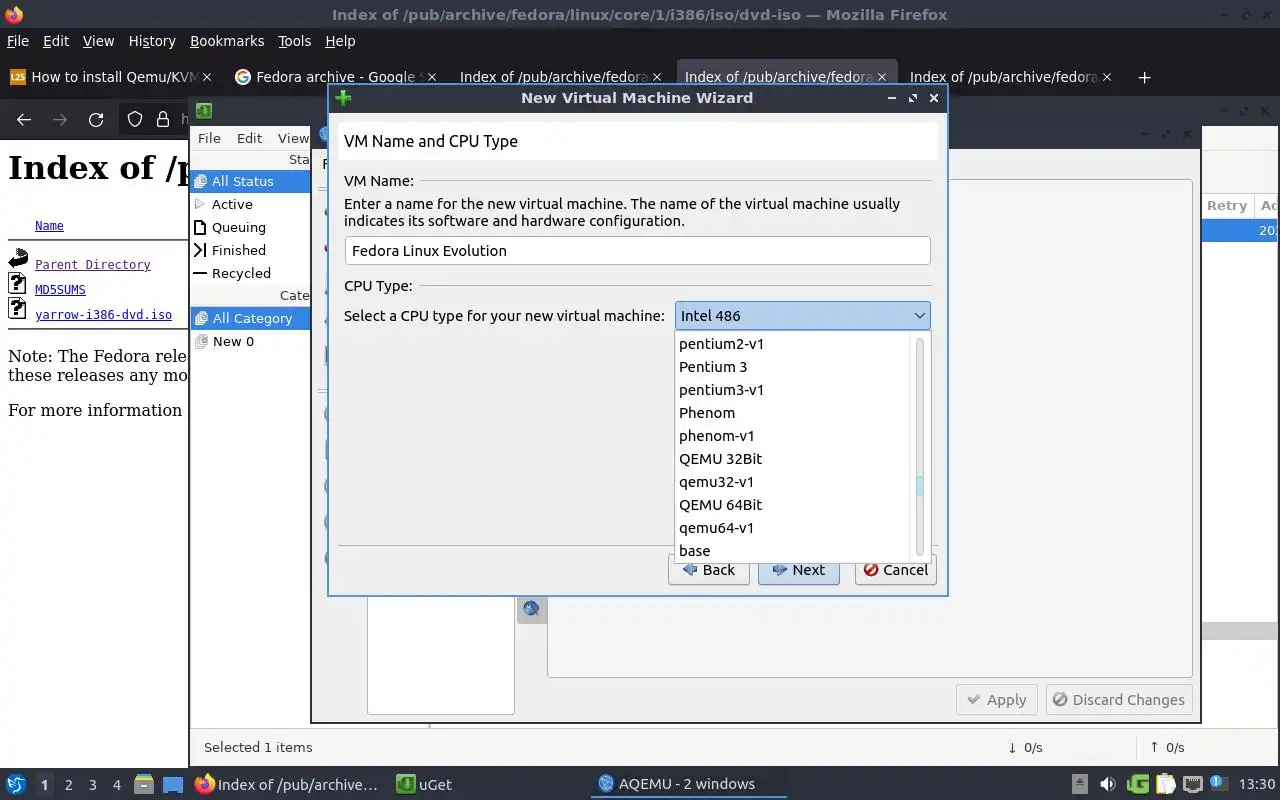Click the CPU list scrollbar handle

click(x=919, y=486)
